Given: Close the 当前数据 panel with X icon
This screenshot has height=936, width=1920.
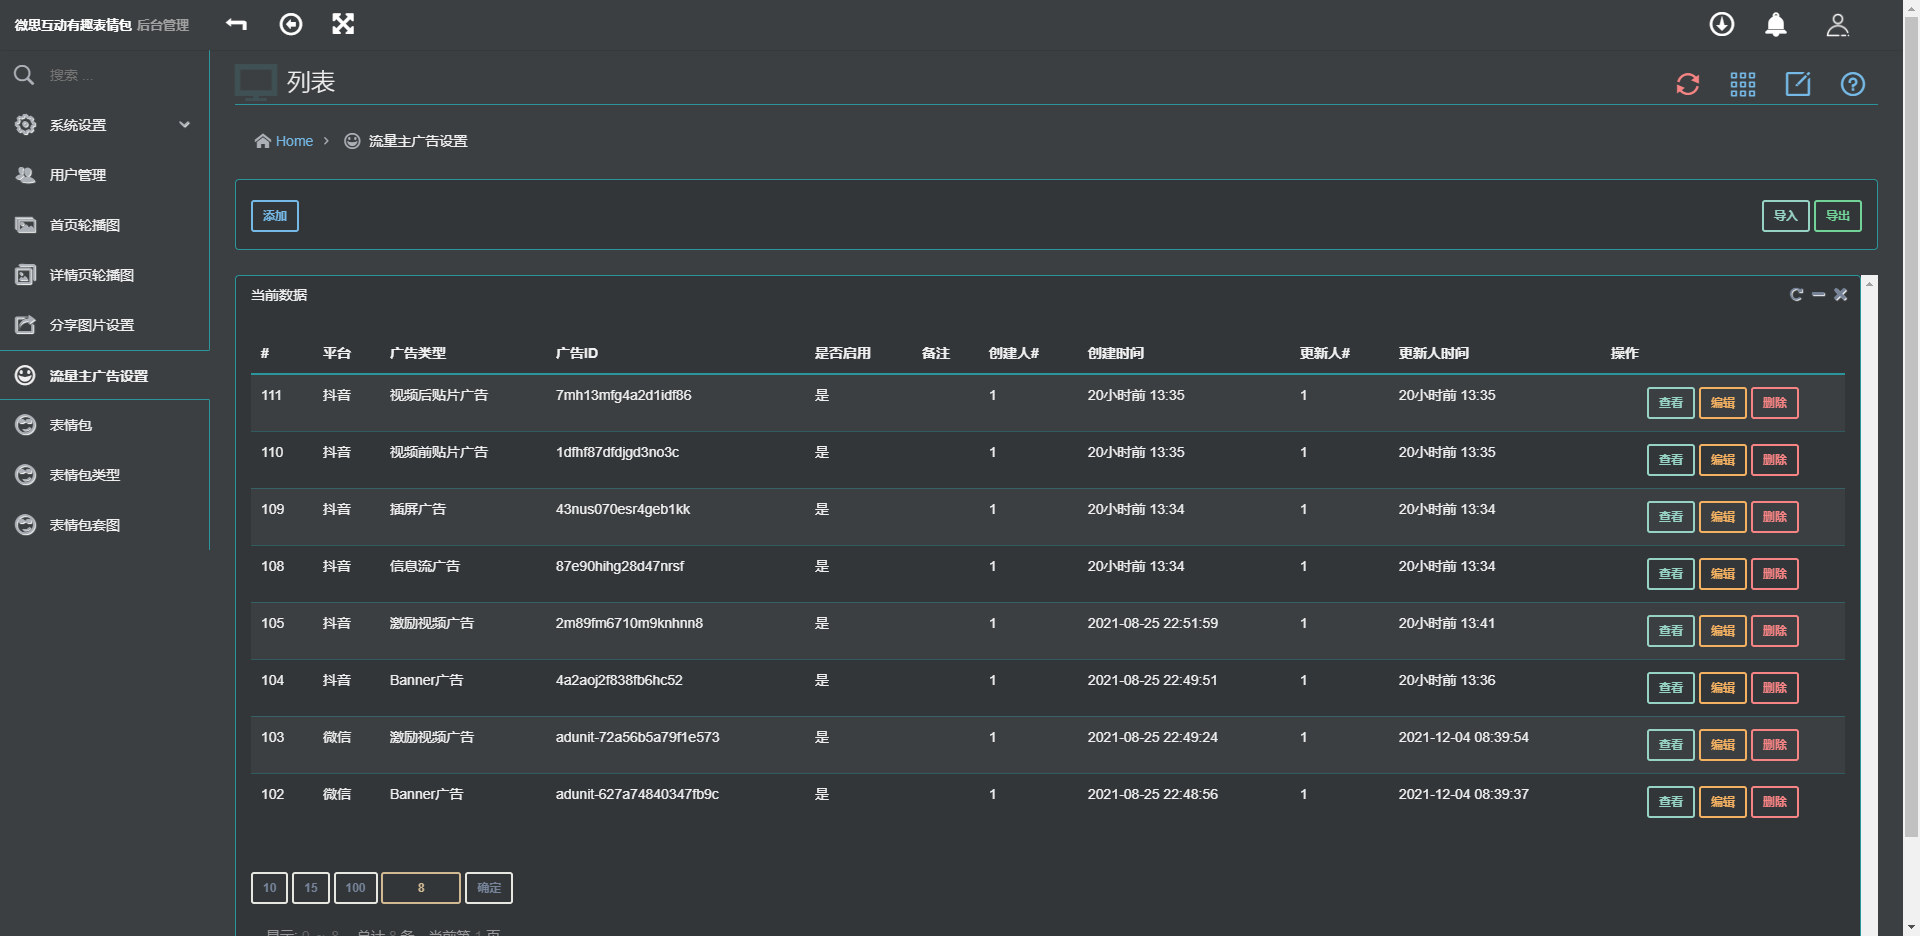Looking at the screenshot, I should [1841, 295].
